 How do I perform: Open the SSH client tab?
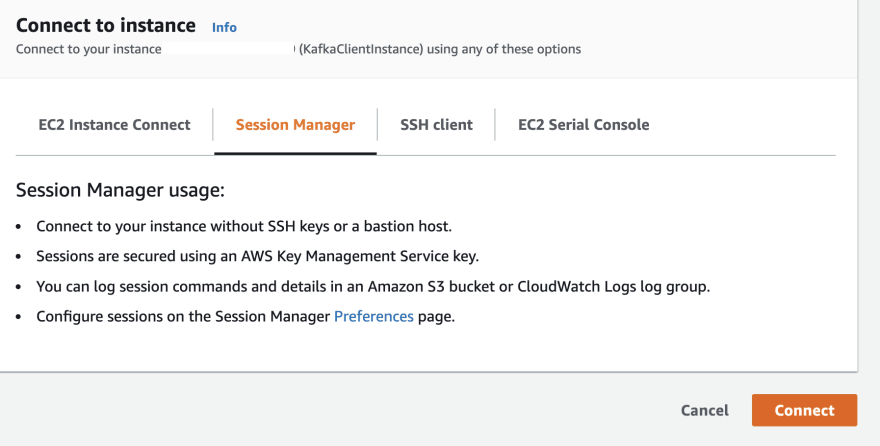436,125
